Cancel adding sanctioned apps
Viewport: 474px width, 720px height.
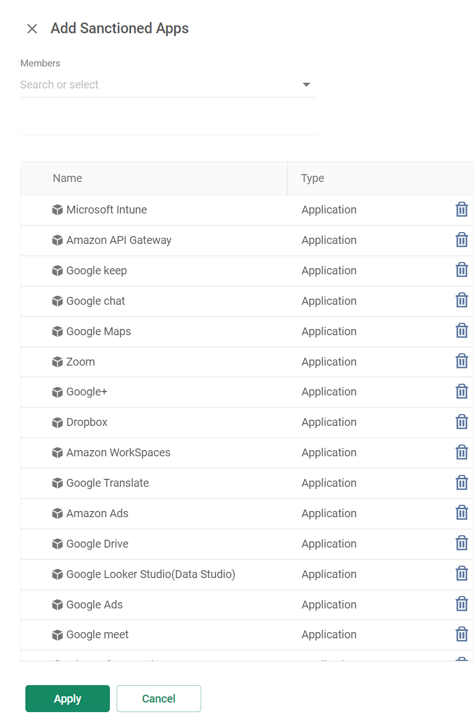point(158,698)
